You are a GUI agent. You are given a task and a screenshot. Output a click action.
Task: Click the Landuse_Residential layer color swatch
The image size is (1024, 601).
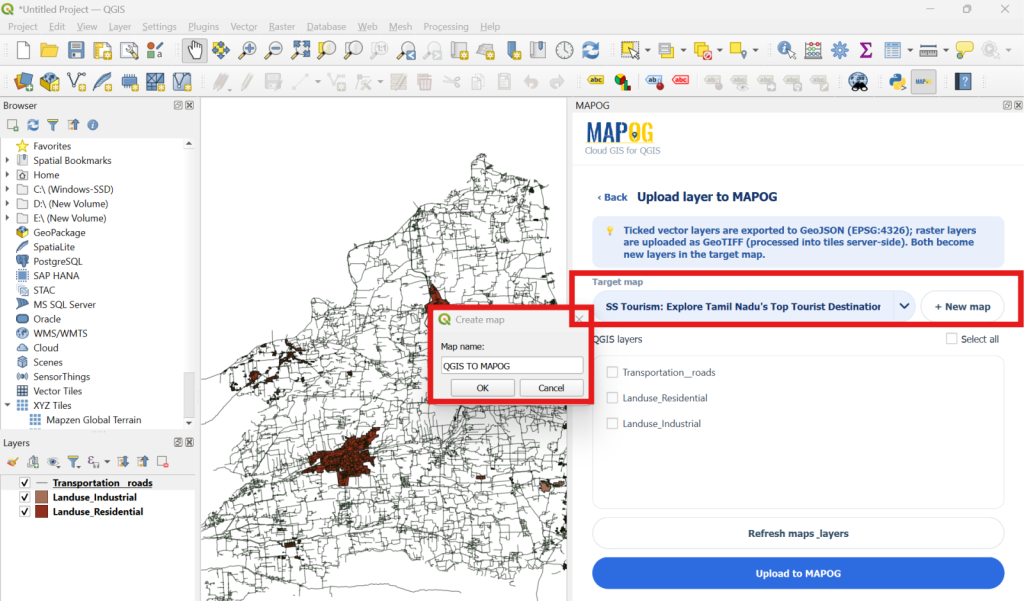(x=42, y=512)
